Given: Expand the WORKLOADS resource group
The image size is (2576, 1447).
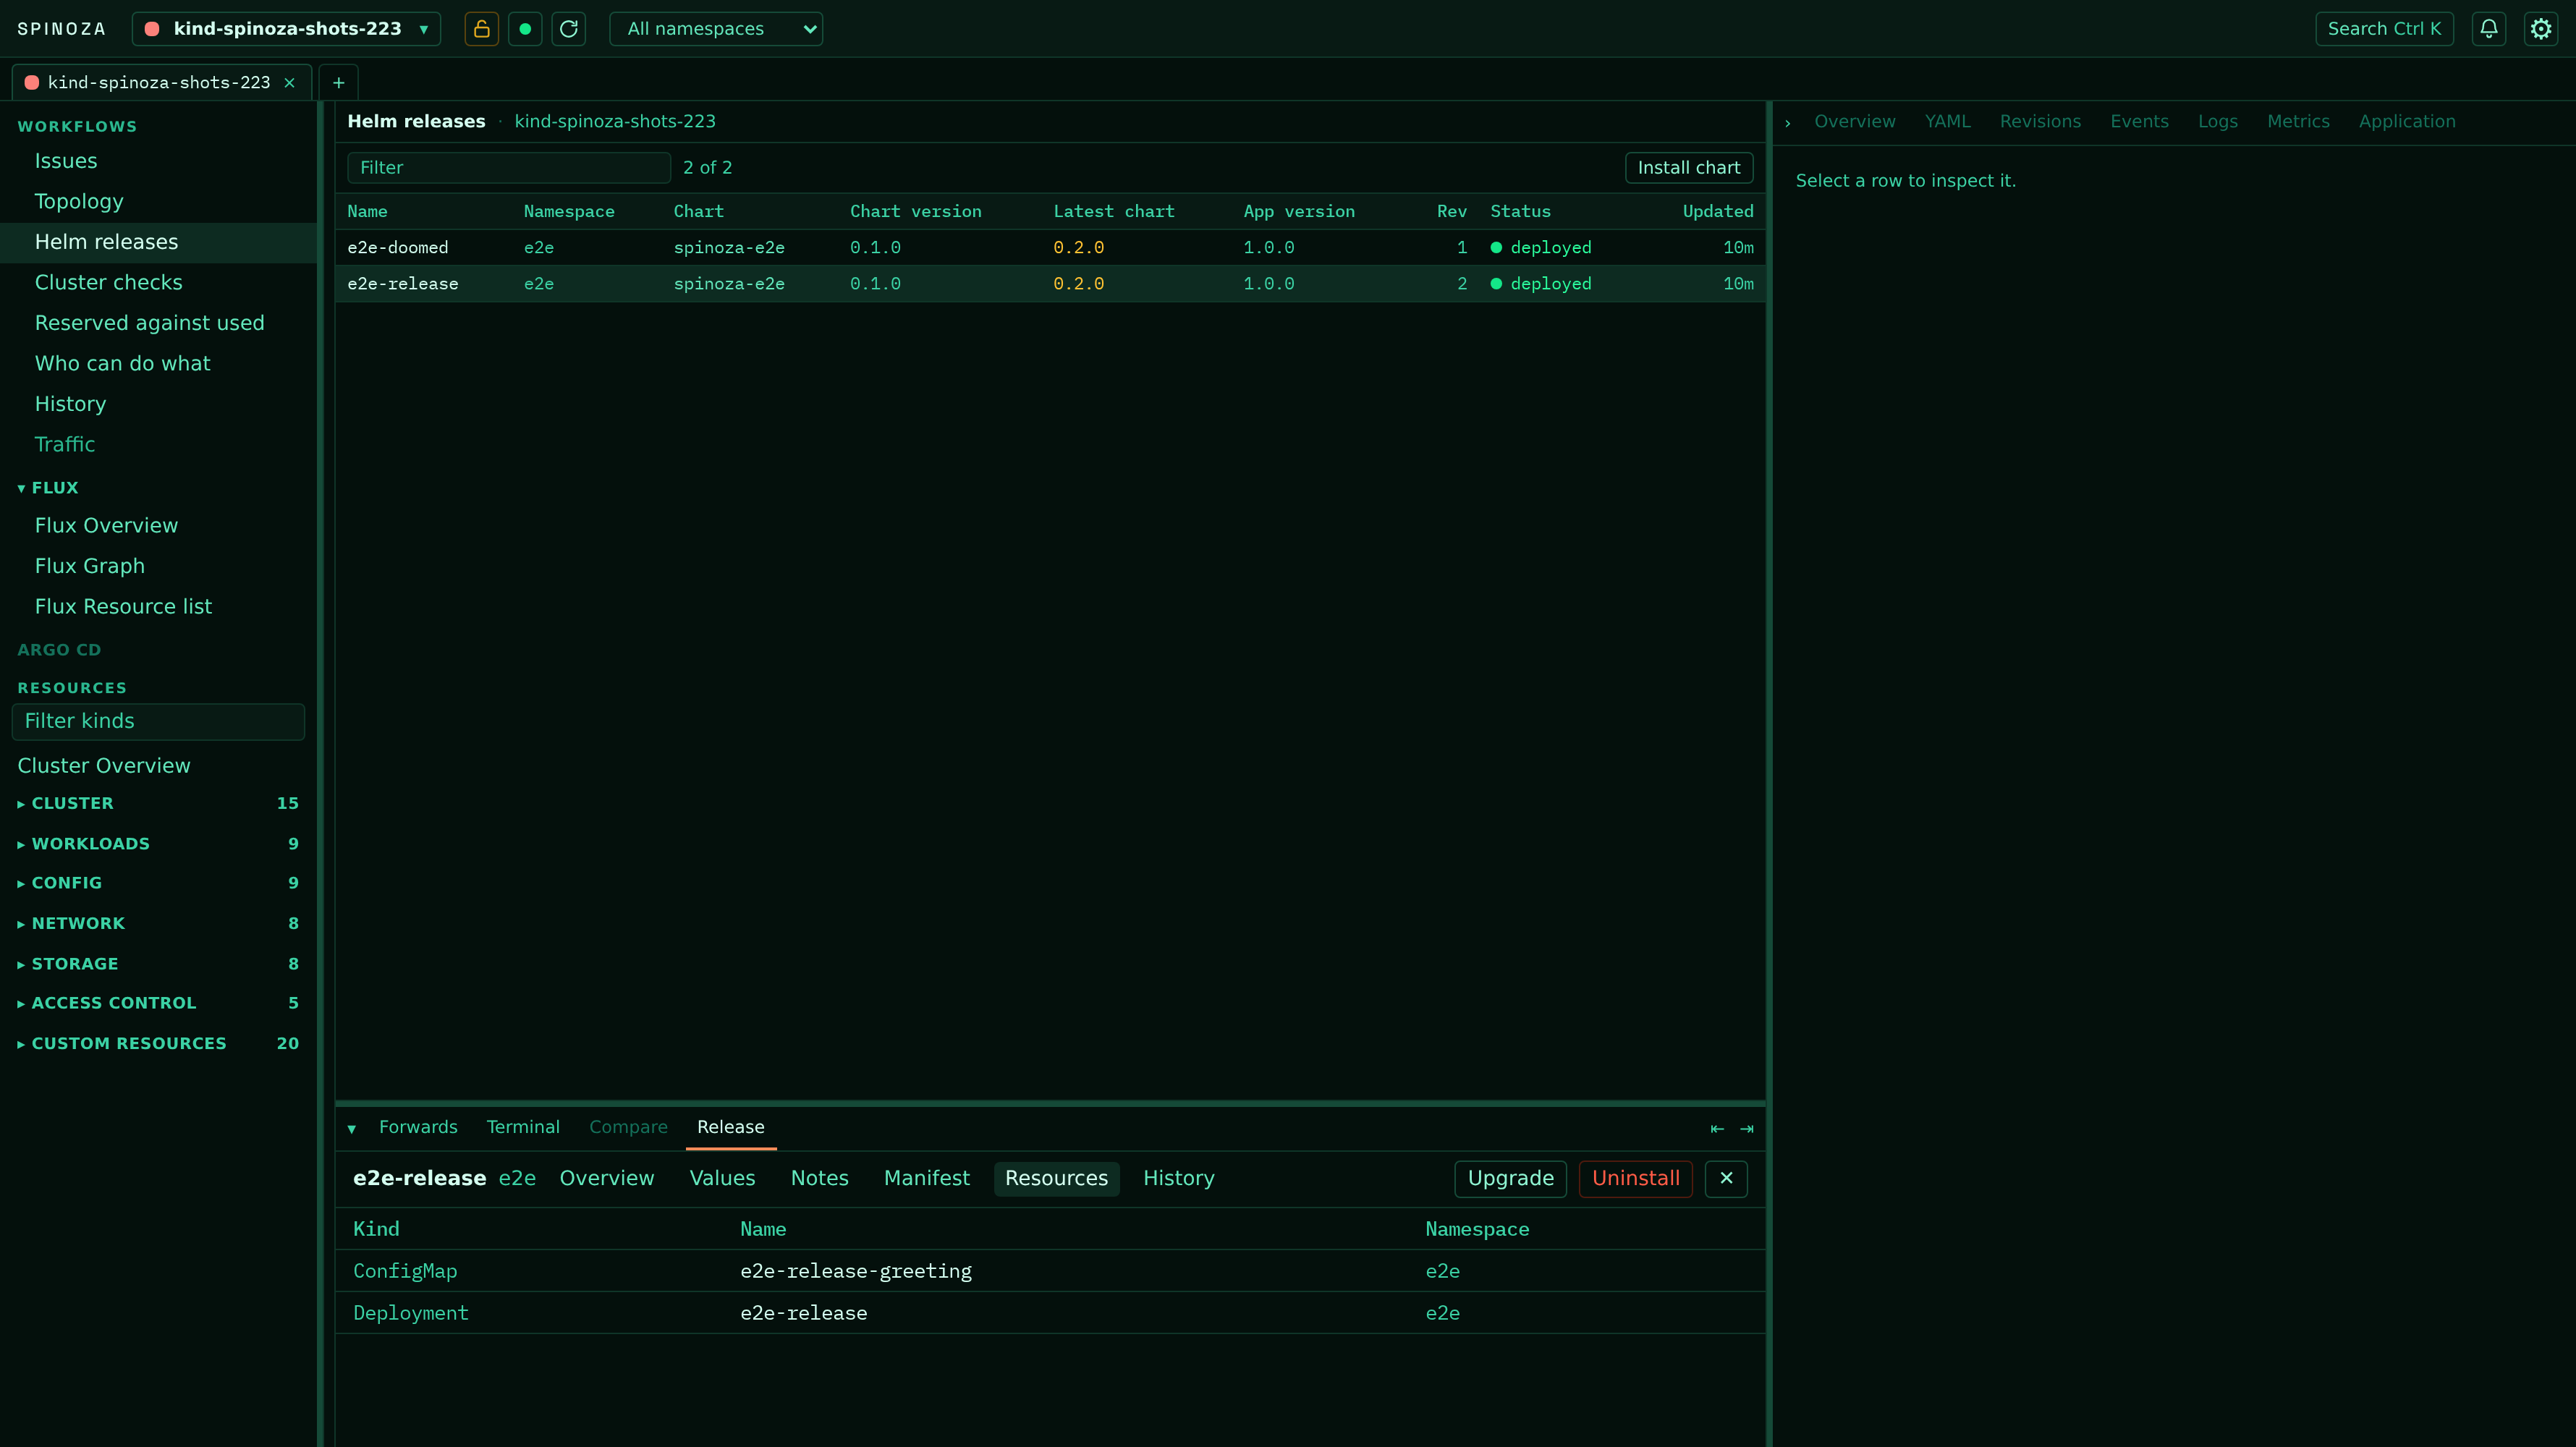Looking at the screenshot, I should (158, 844).
